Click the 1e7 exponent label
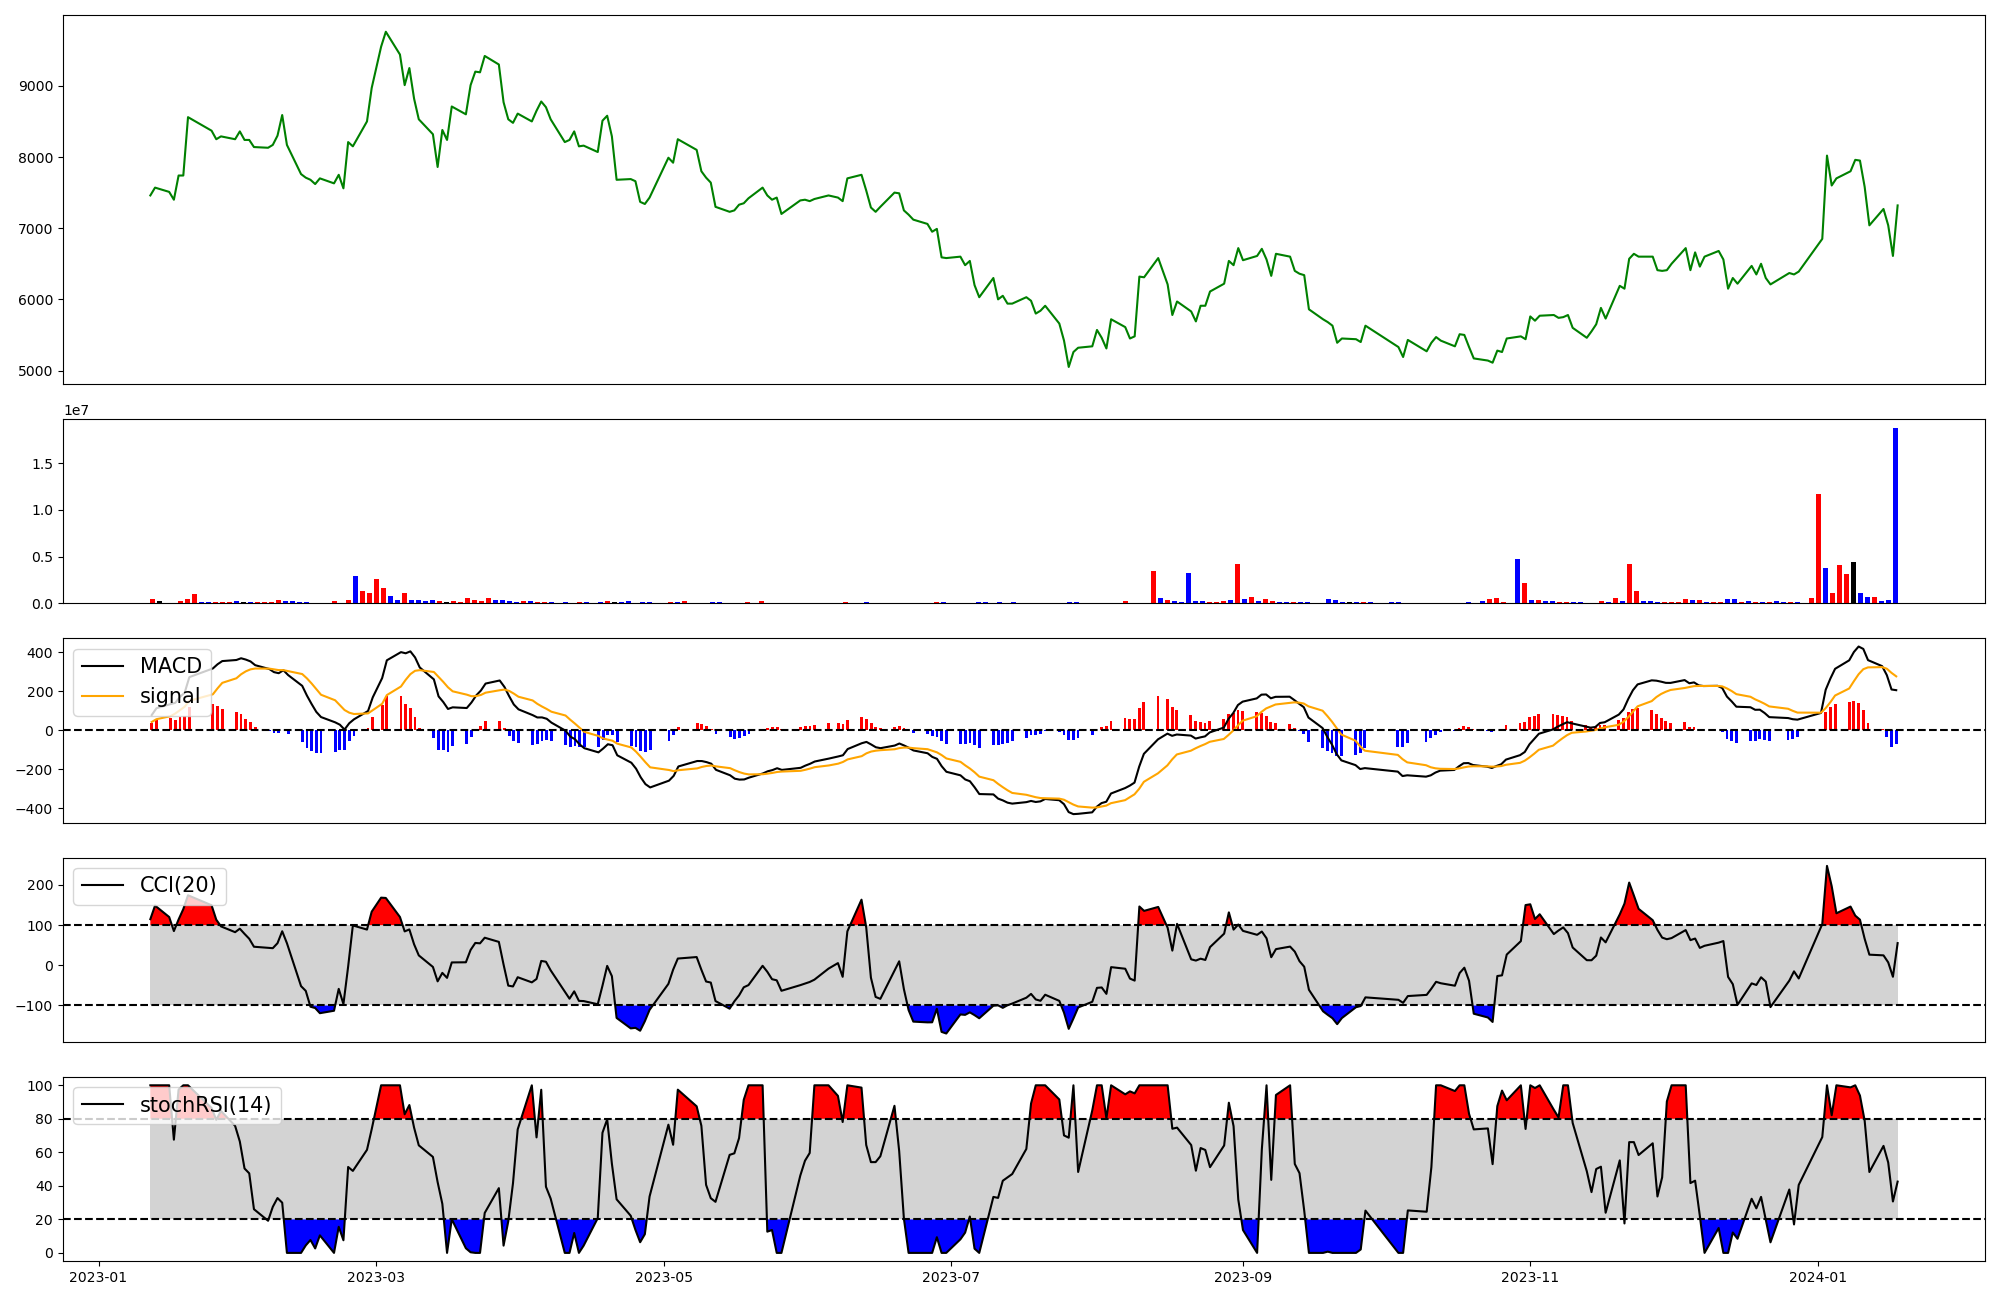The image size is (2000, 1300). click(x=79, y=410)
